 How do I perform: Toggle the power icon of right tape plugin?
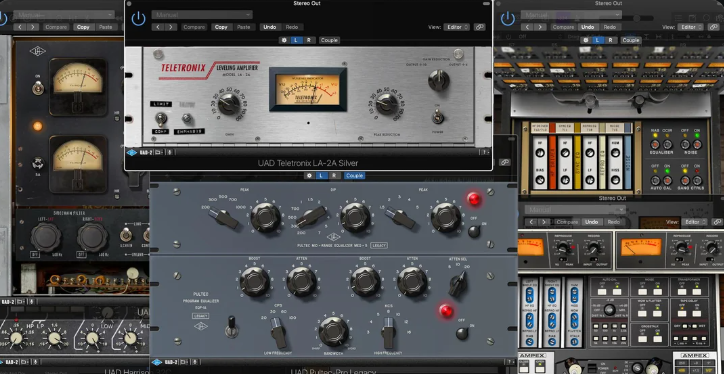507,18
